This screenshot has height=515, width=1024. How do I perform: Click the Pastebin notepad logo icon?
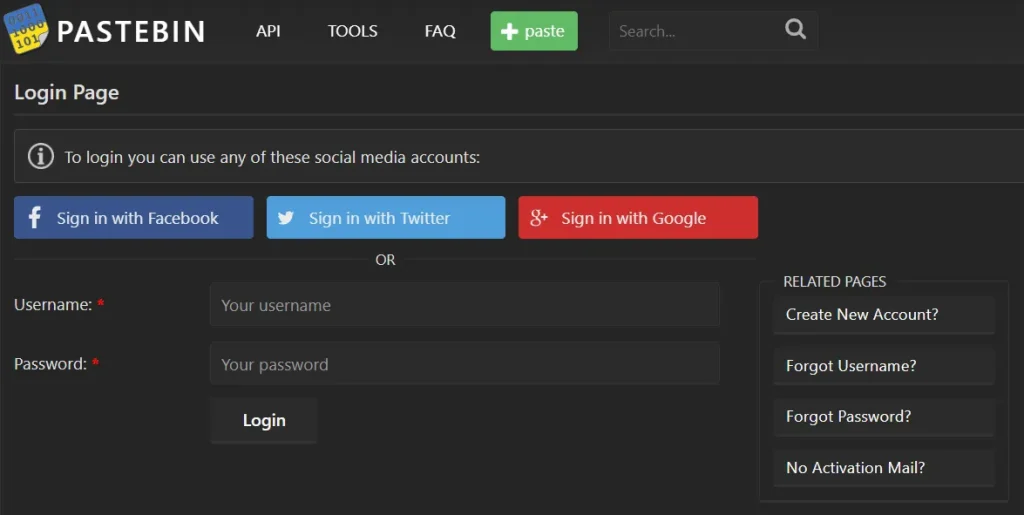coord(26,29)
